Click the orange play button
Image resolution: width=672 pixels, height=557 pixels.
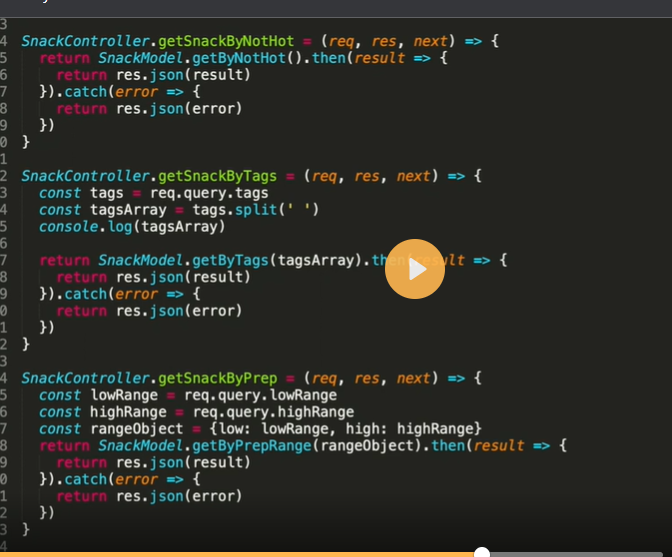tap(414, 268)
